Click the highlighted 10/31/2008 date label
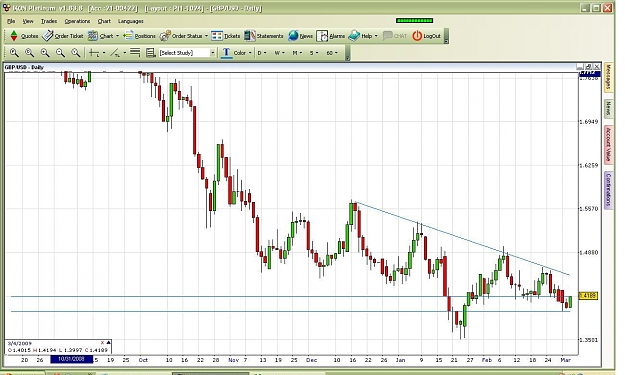 [72, 359]
